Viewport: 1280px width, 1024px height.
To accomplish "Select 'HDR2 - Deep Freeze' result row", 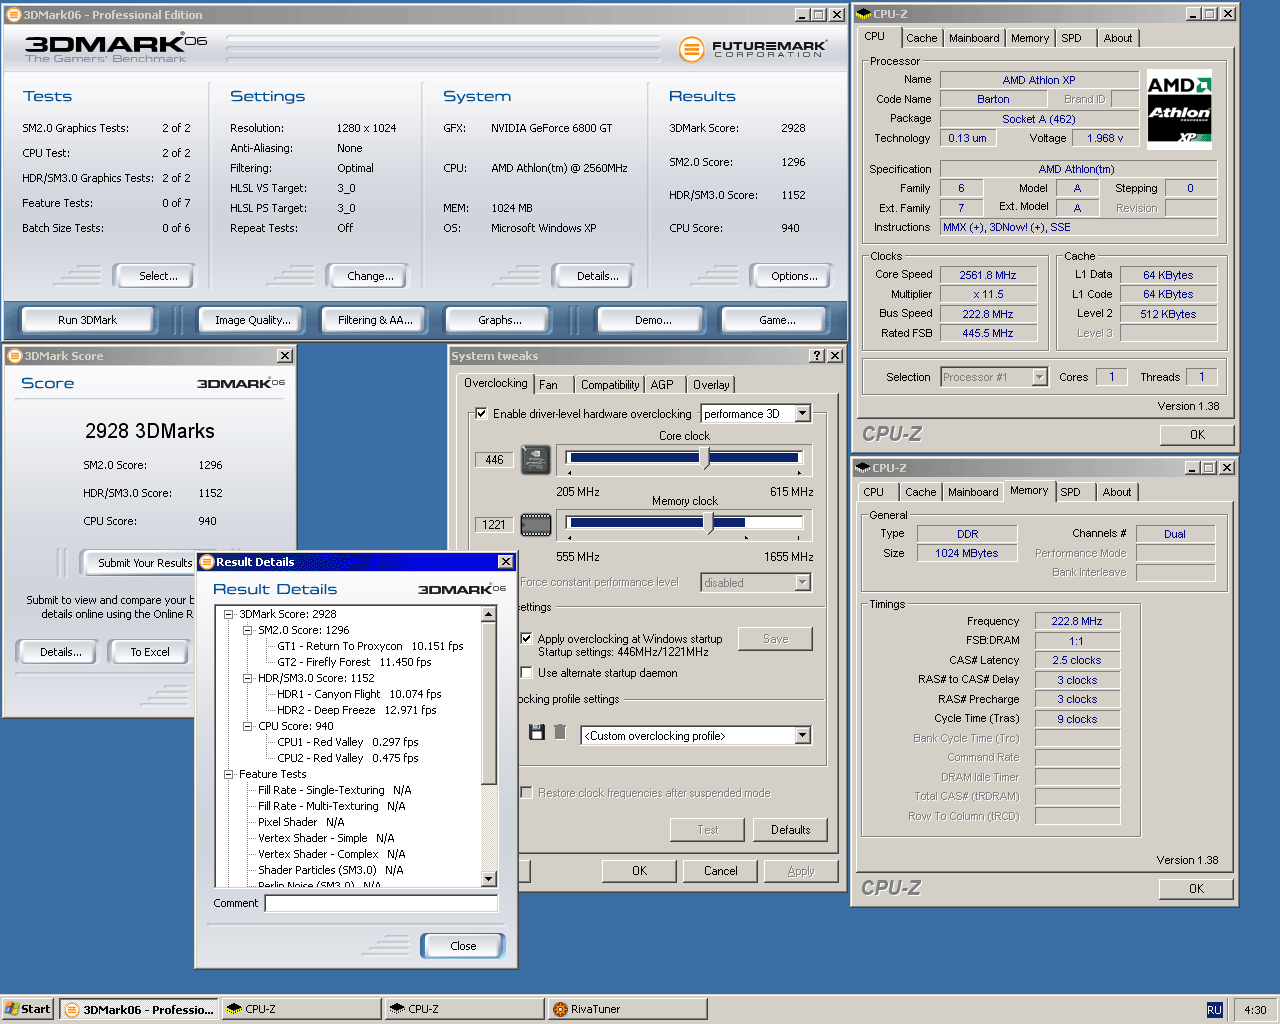I will pos(357,710).
